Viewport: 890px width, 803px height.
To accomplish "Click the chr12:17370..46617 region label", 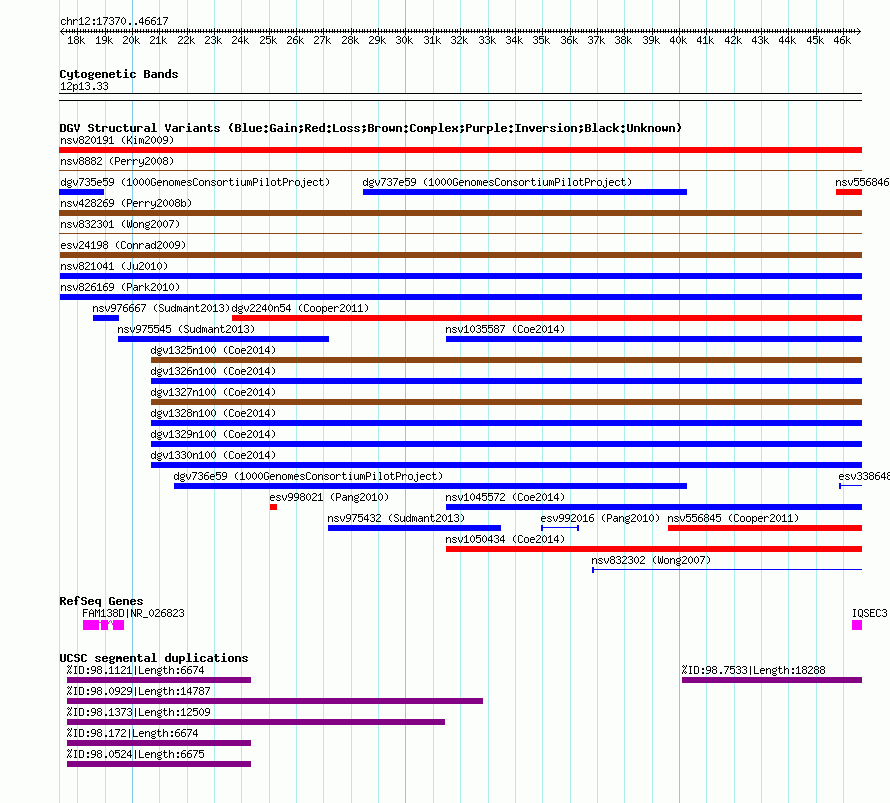I will pyautogui.click(x=115, y=22).
